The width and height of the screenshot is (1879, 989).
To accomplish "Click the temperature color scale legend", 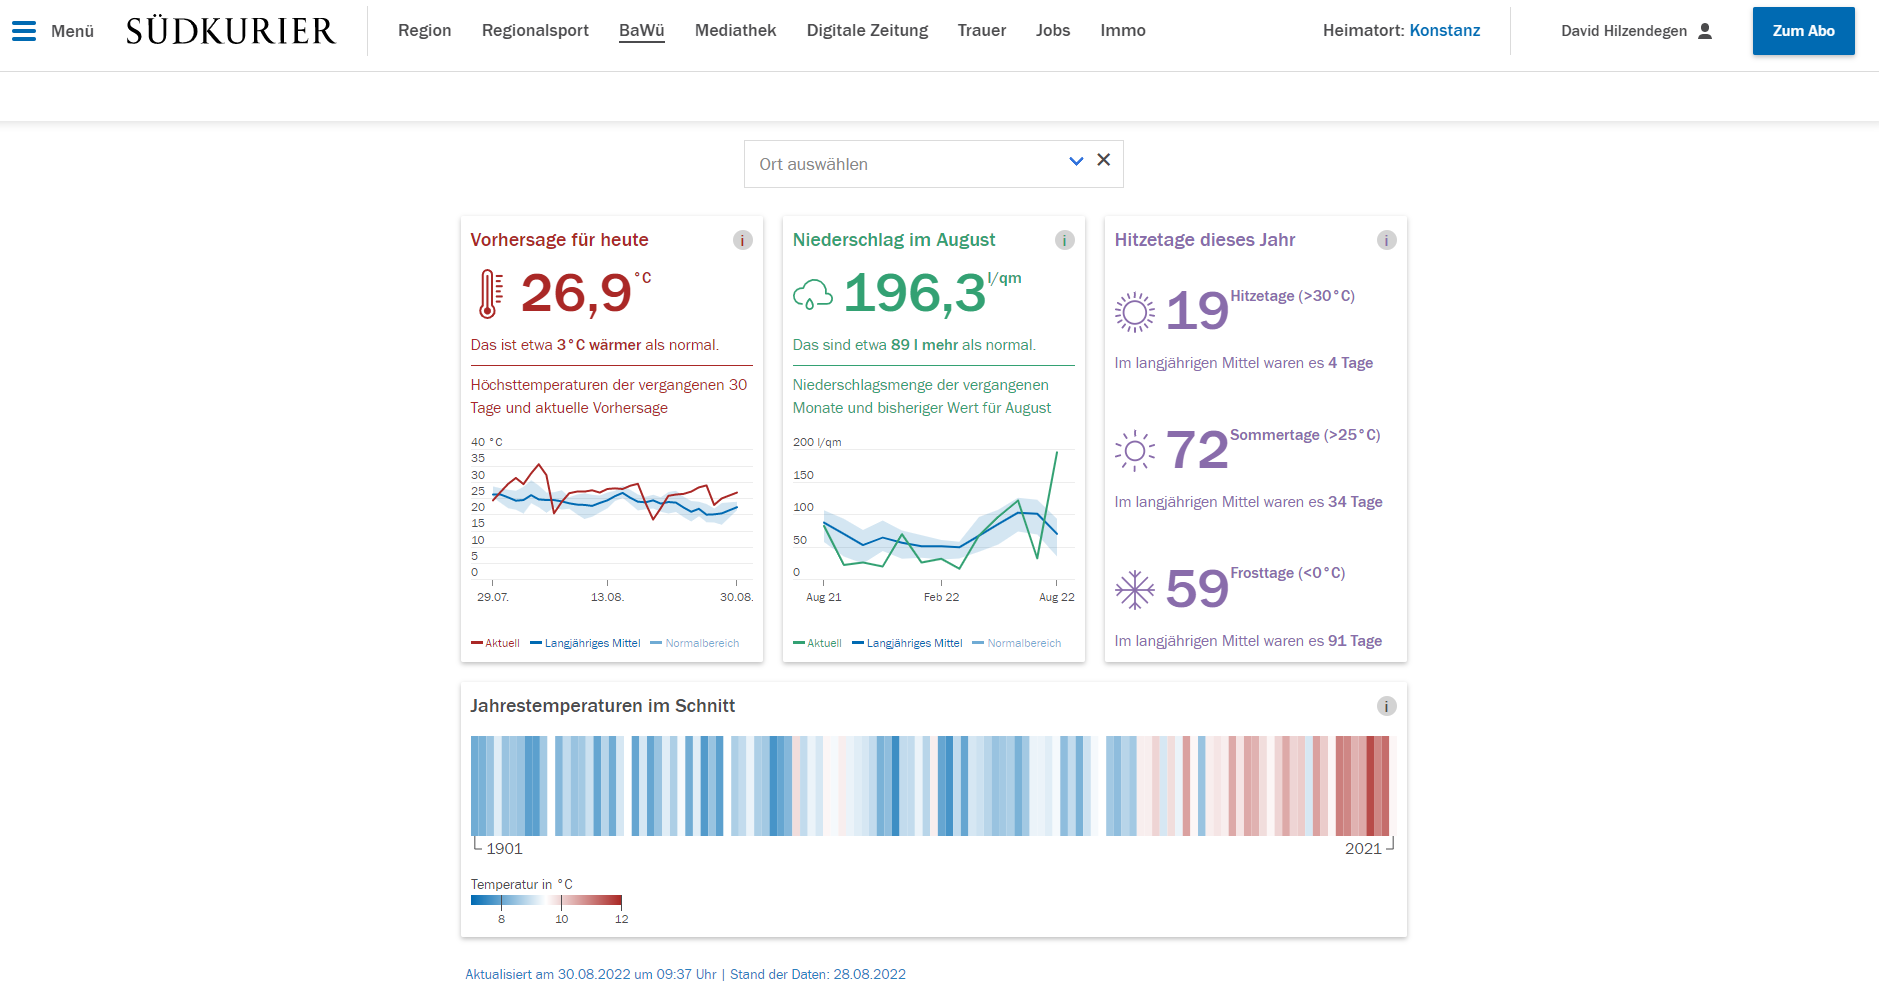I will (x=546, y=900).
